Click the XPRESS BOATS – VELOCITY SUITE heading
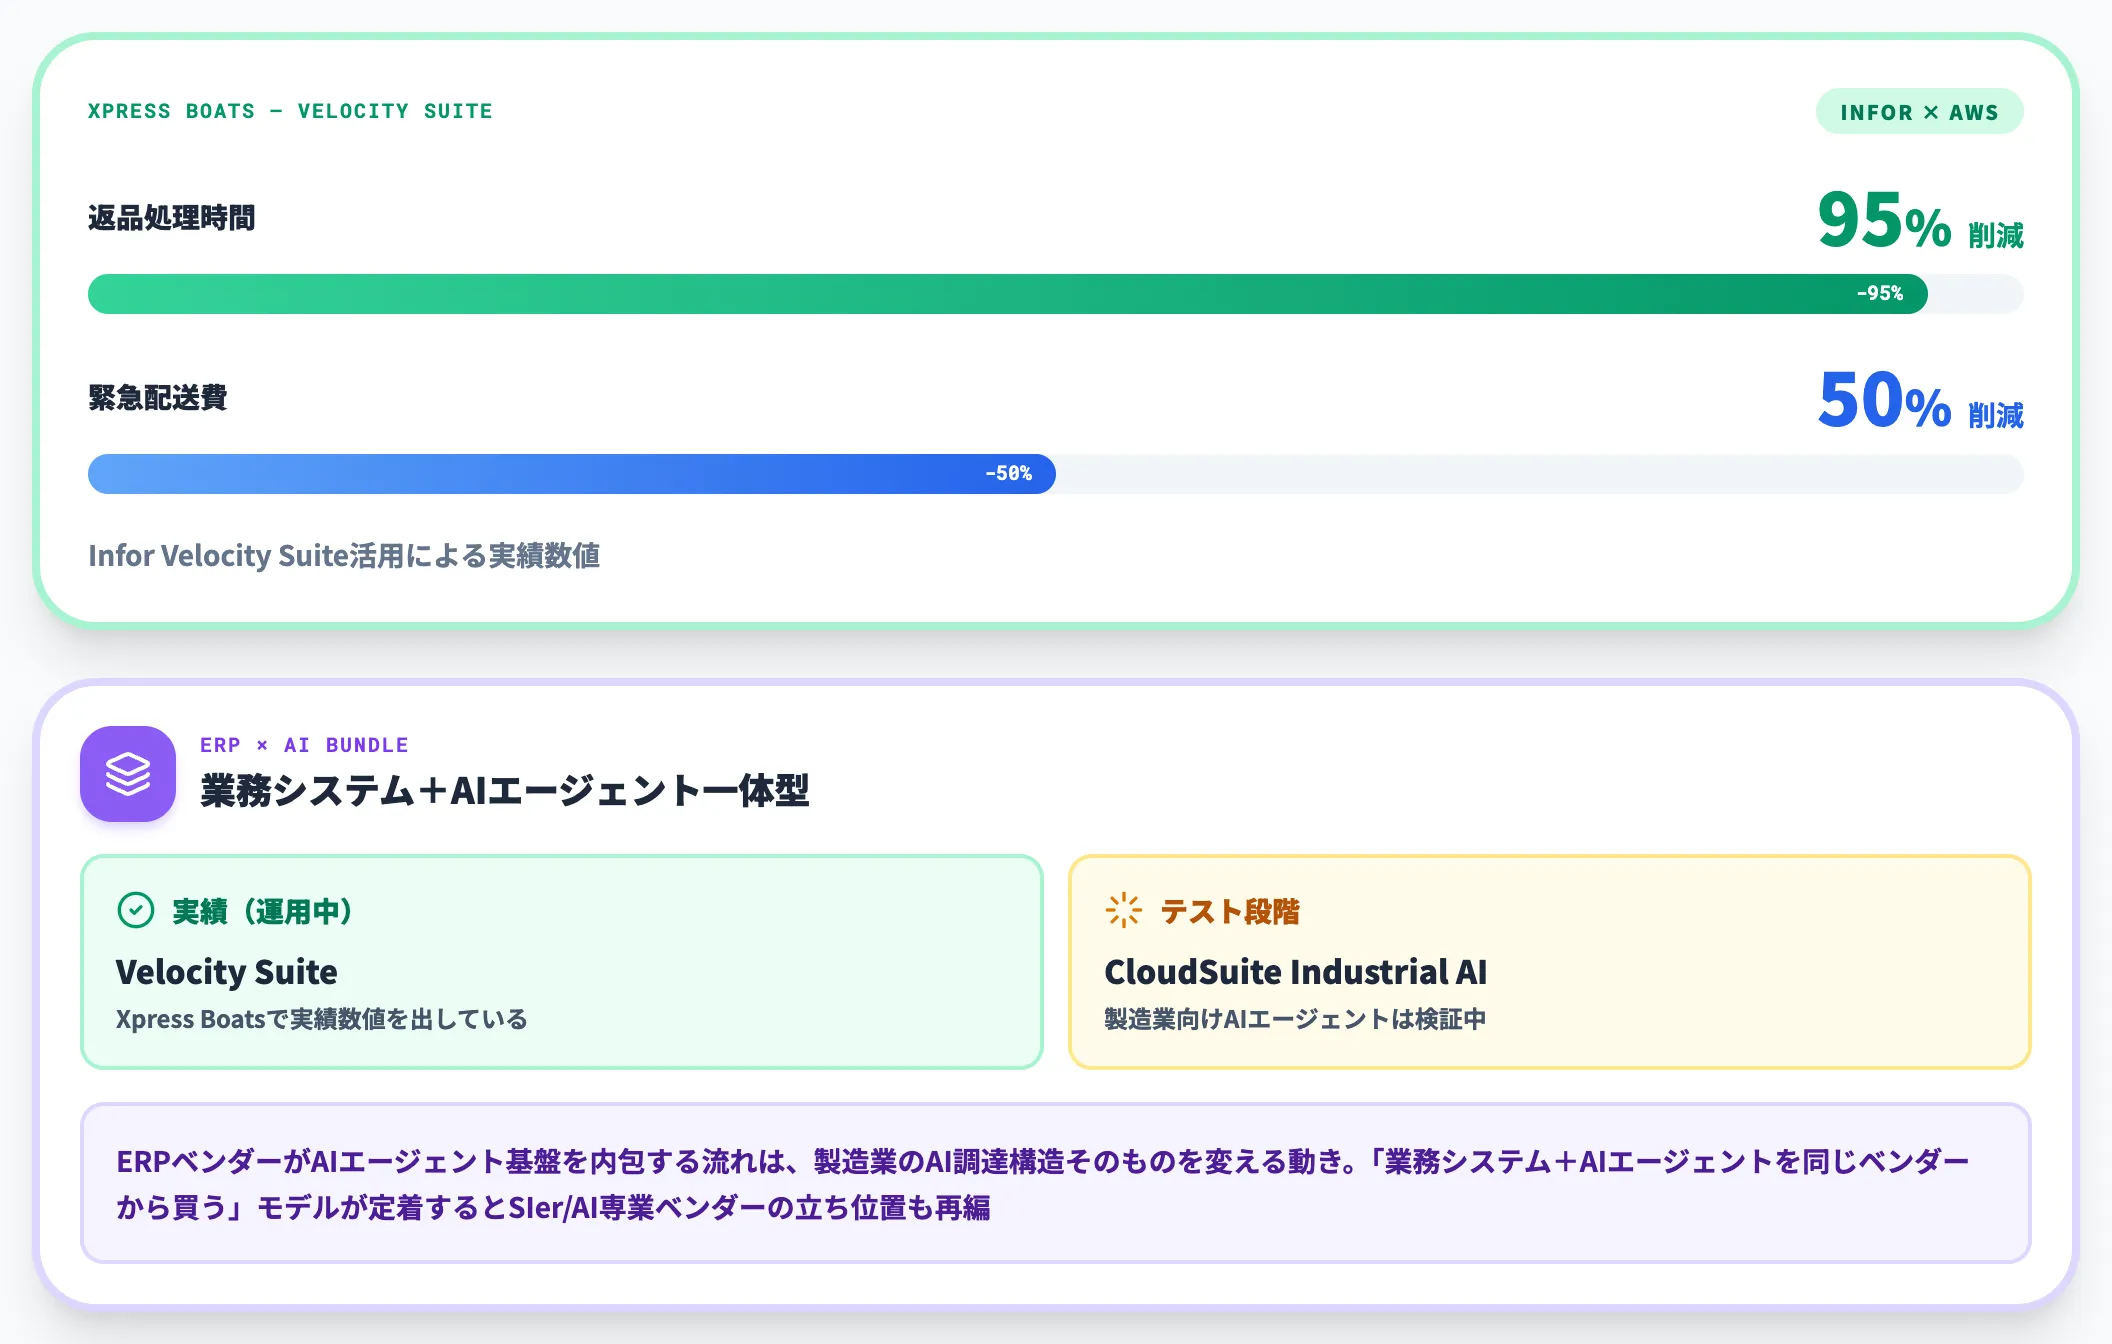 pyautogui.click(x=290, y=111)
